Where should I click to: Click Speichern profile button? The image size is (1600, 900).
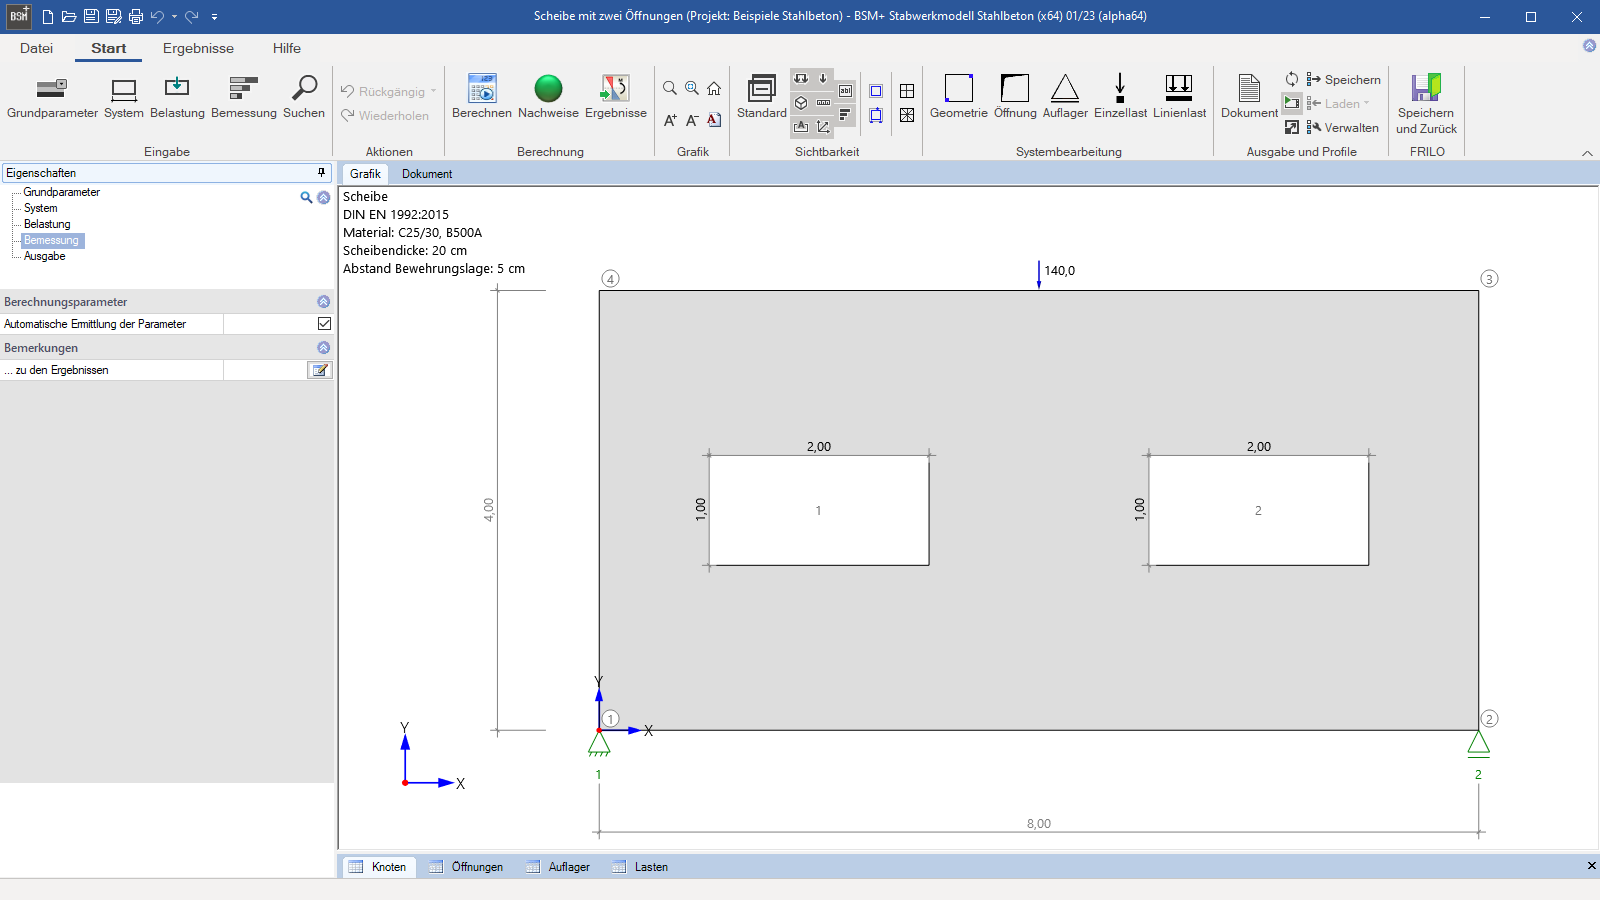tap(1343, 79)
